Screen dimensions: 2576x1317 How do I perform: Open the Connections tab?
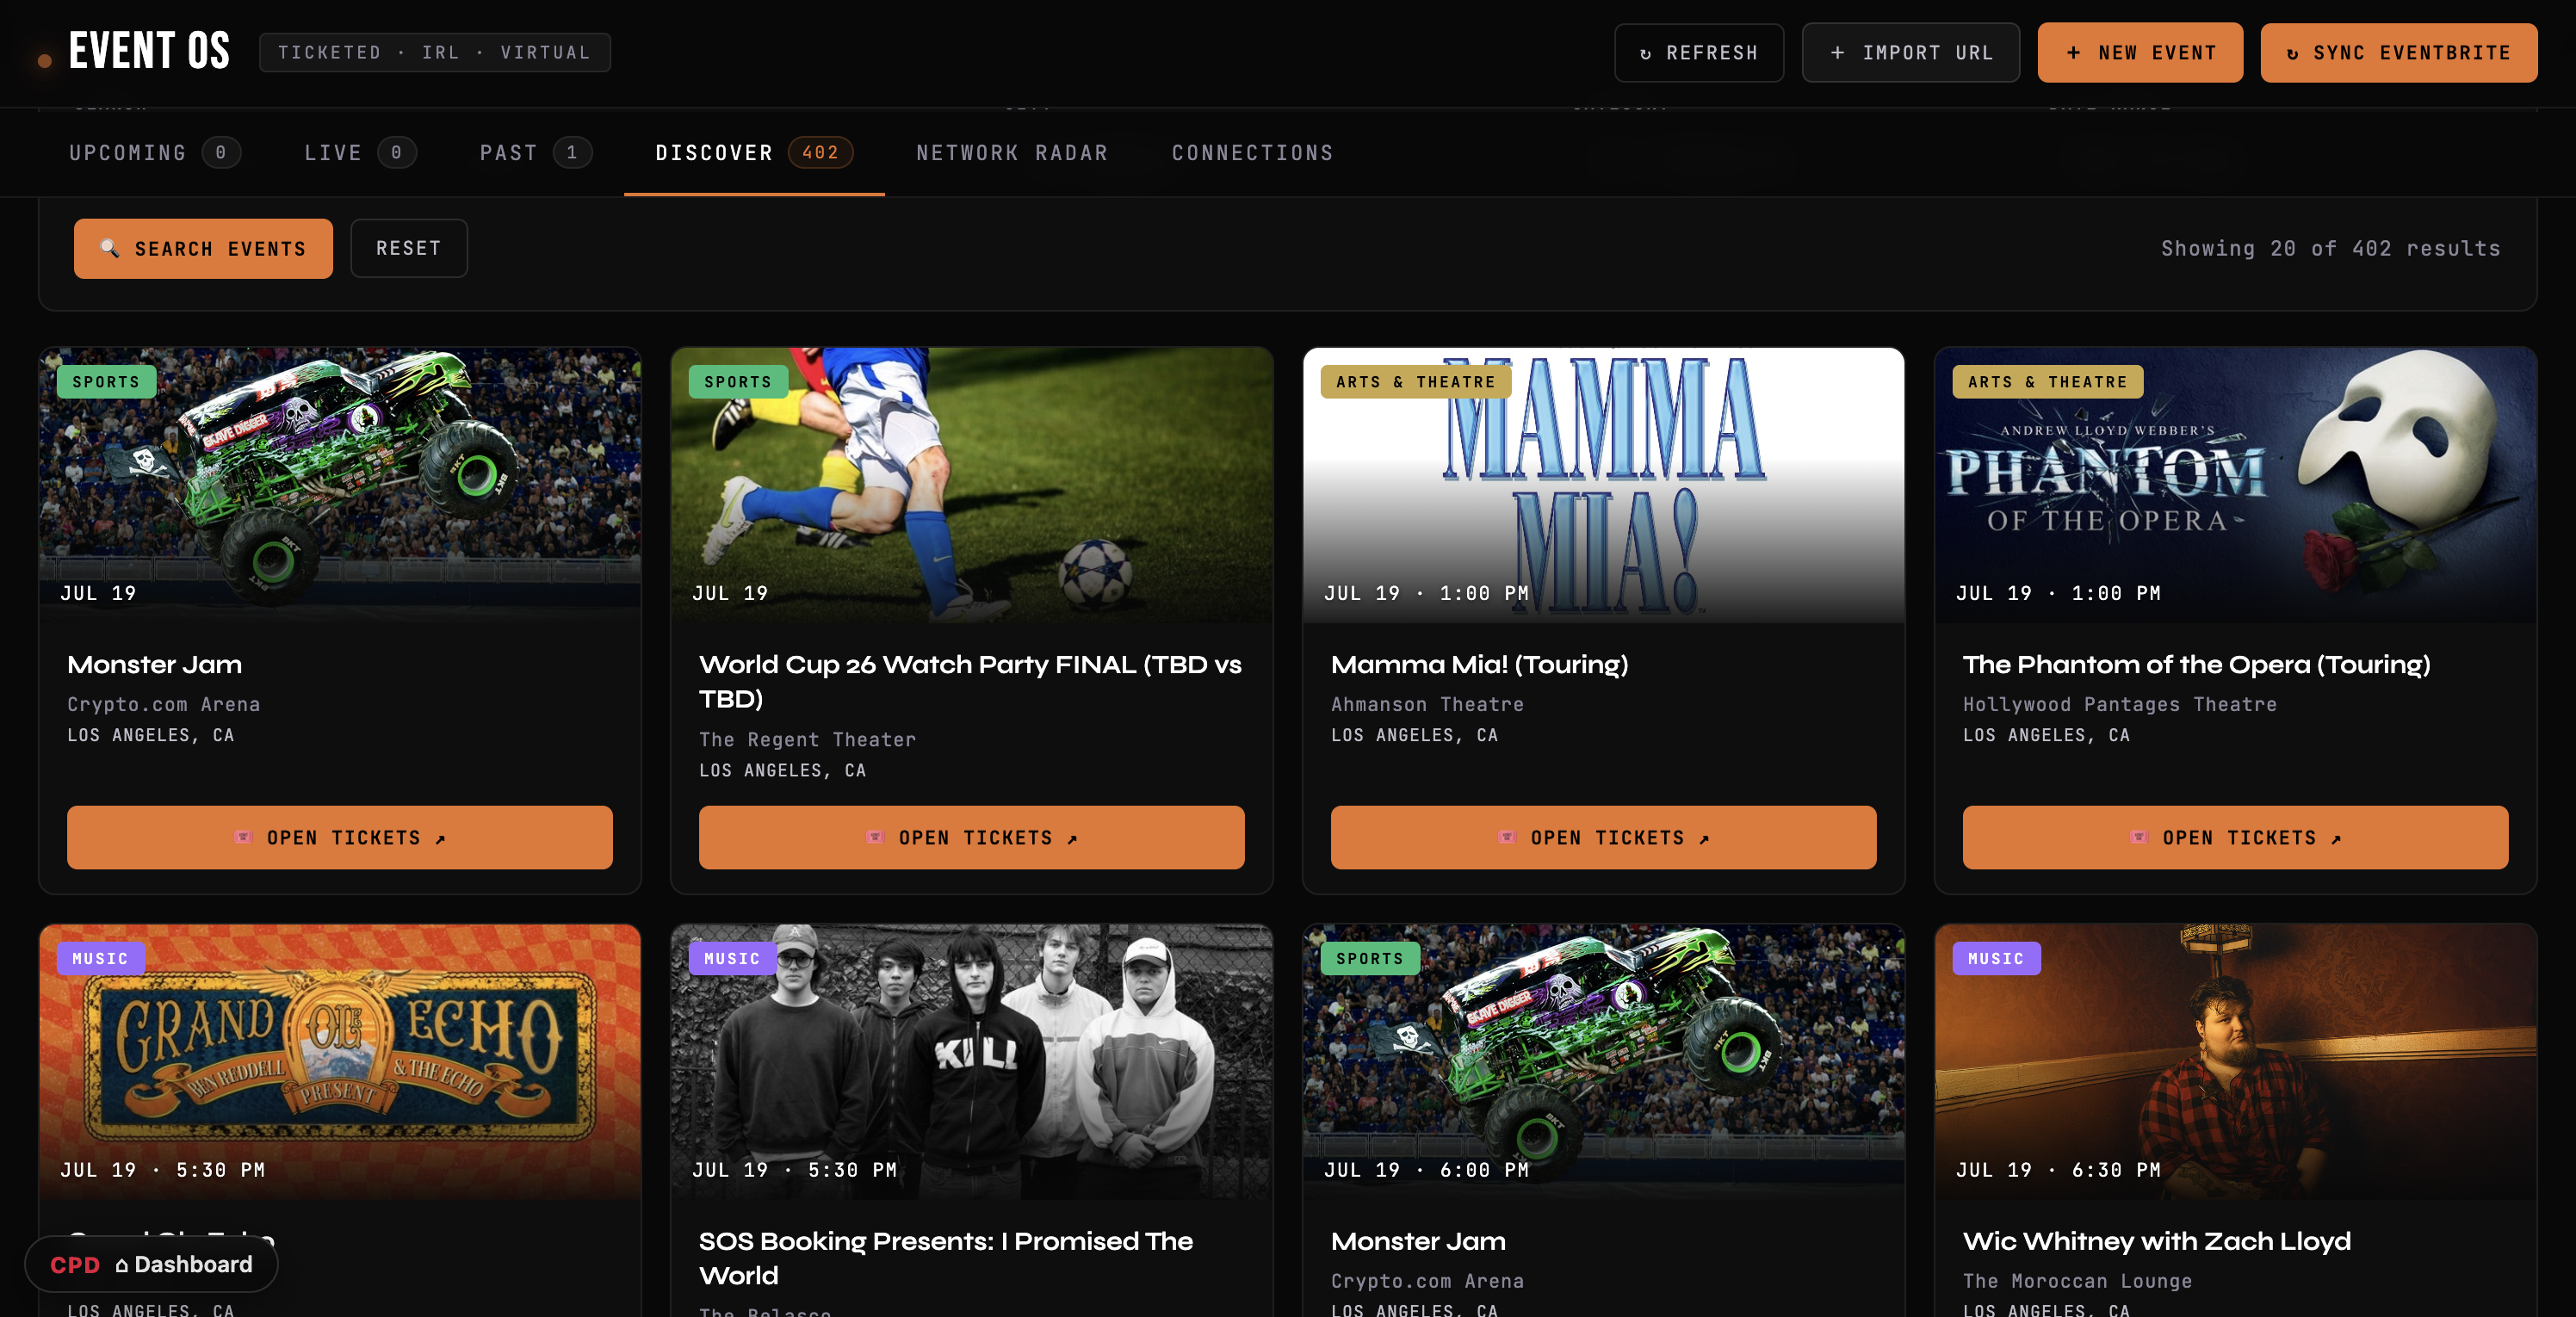[1252, 153]
